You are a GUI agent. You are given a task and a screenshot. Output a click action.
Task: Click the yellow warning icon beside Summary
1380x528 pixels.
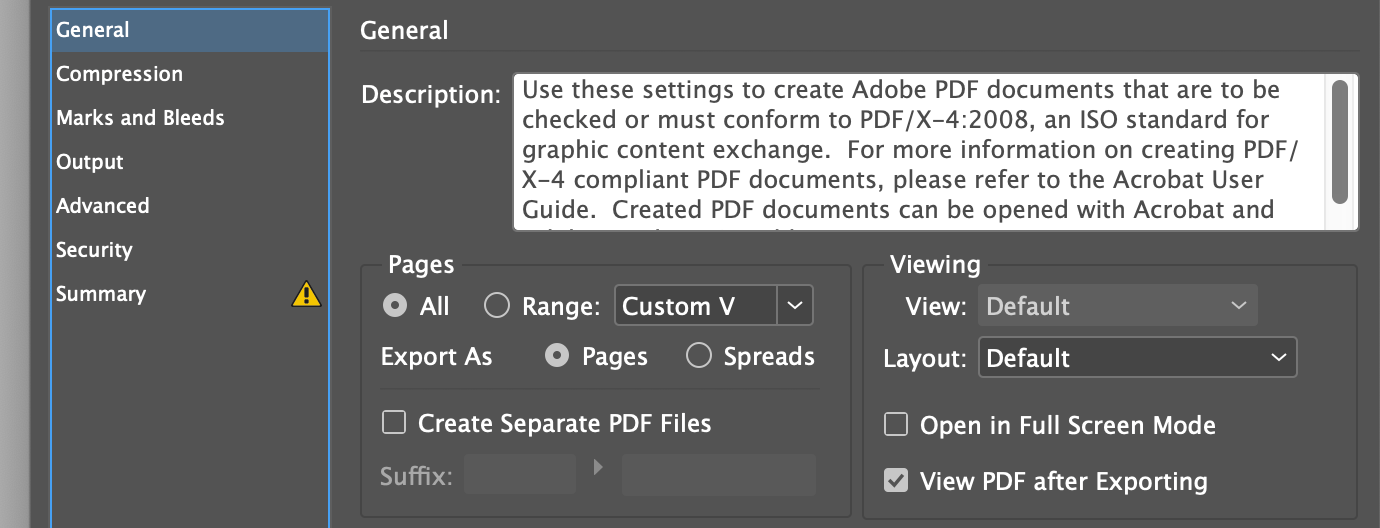[x=306, y=294]
